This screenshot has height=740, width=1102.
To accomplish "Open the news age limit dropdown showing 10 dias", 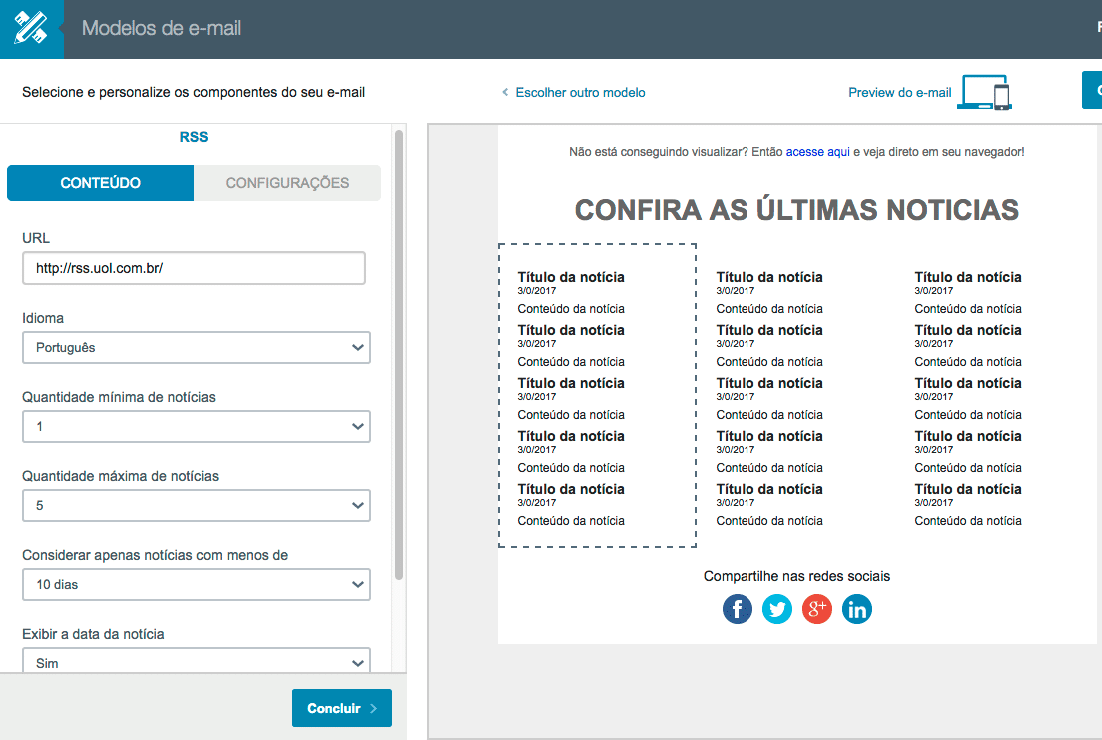I will (x=196, y=585).
